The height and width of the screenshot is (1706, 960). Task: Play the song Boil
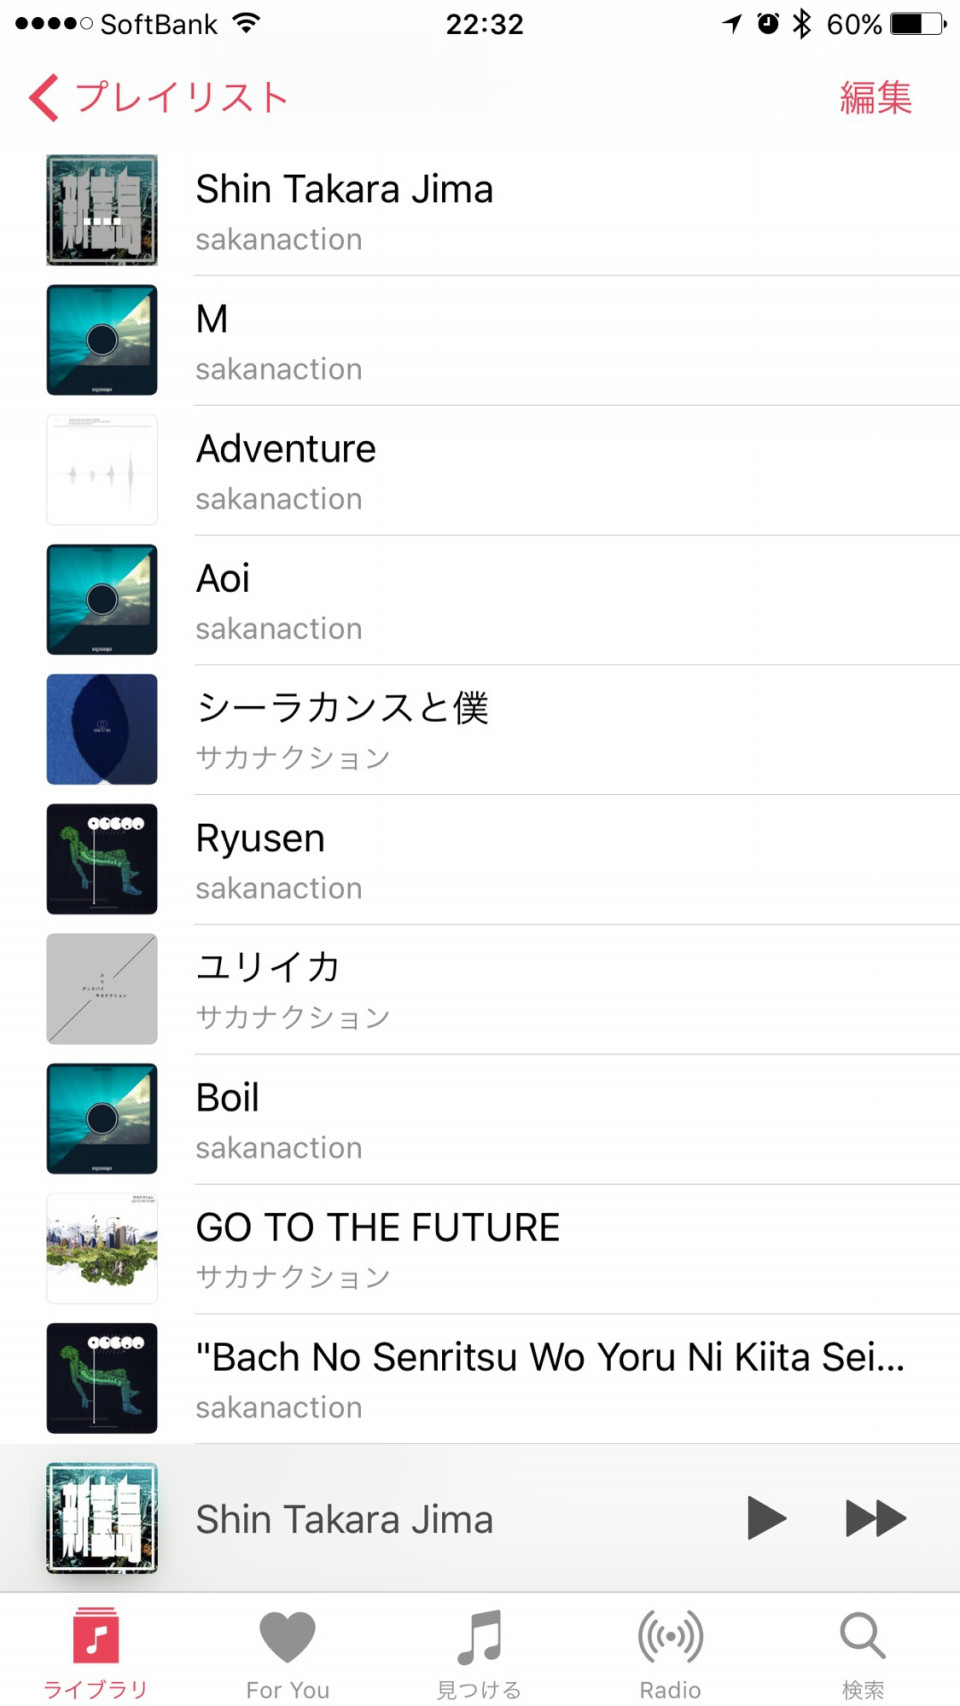[x=480, y=1120]
